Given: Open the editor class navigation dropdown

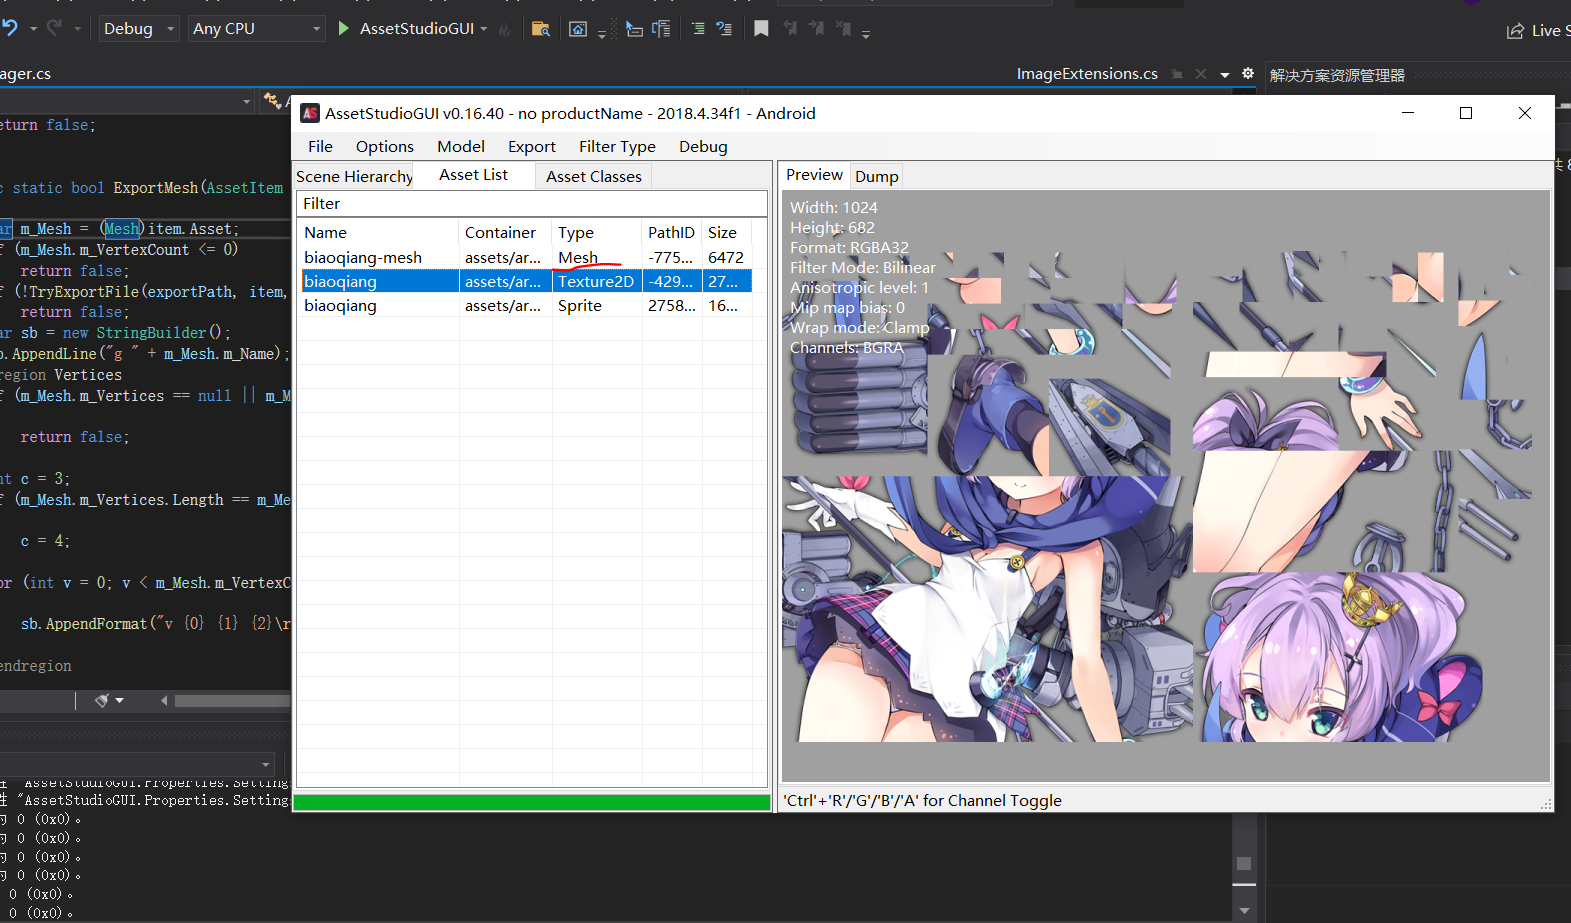Looking at the screenshot, I should (127, 101).
